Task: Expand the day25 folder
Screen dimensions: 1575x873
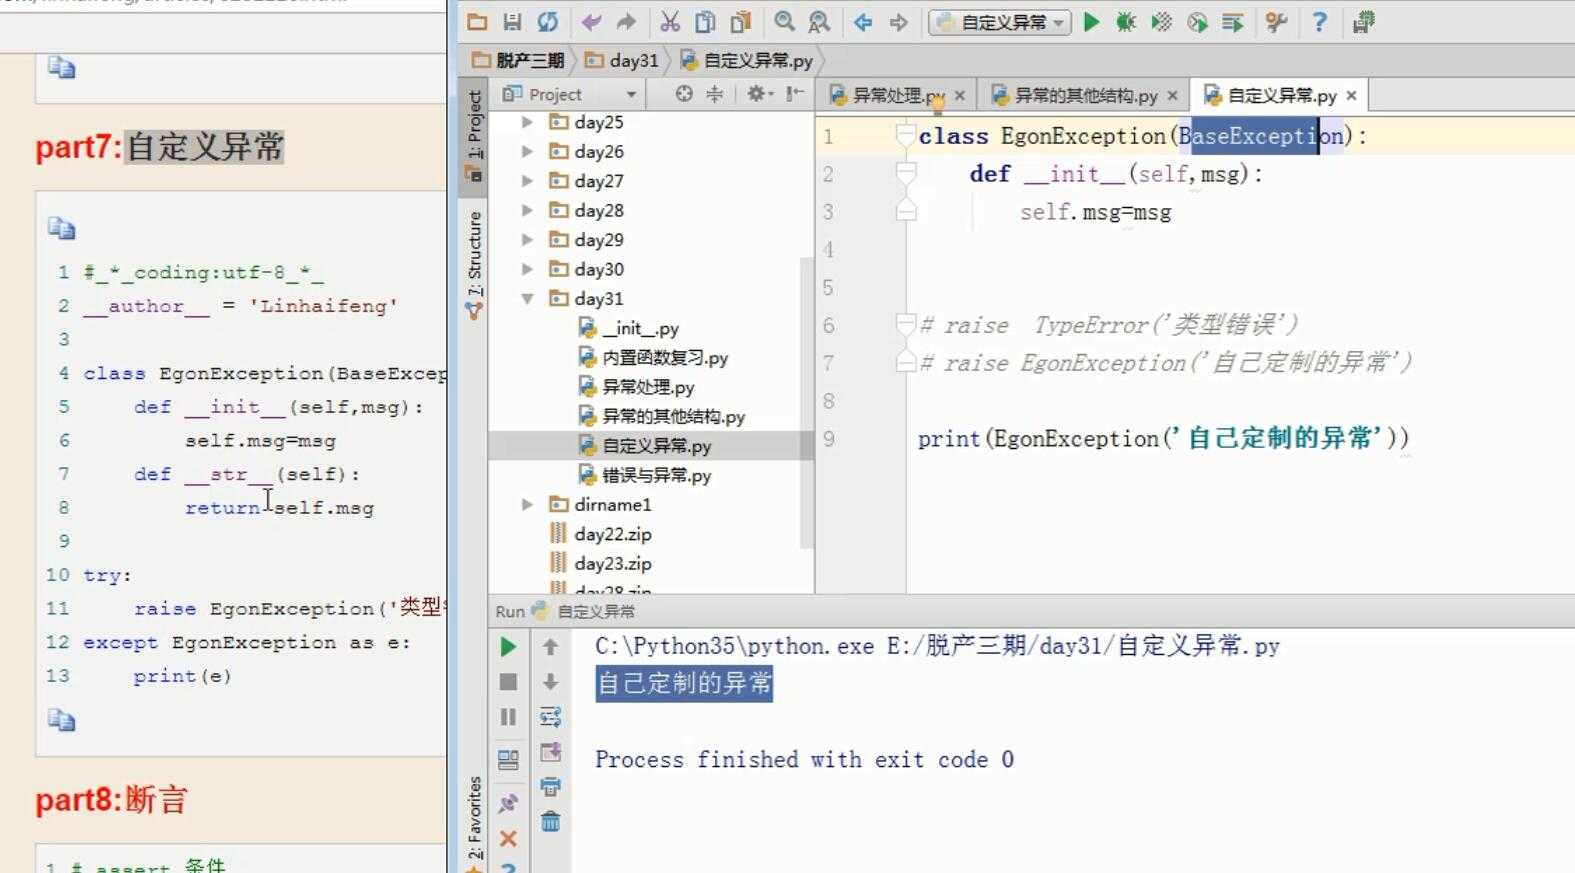Action: (x=527, y=122)
